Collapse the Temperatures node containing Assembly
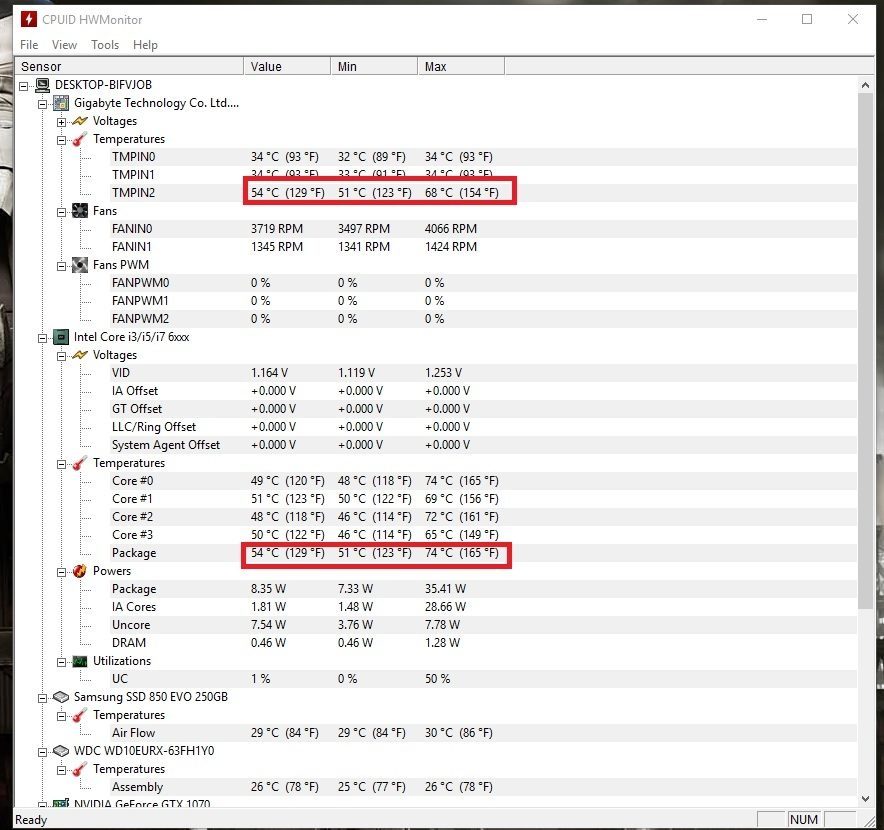 click(61, 770)
